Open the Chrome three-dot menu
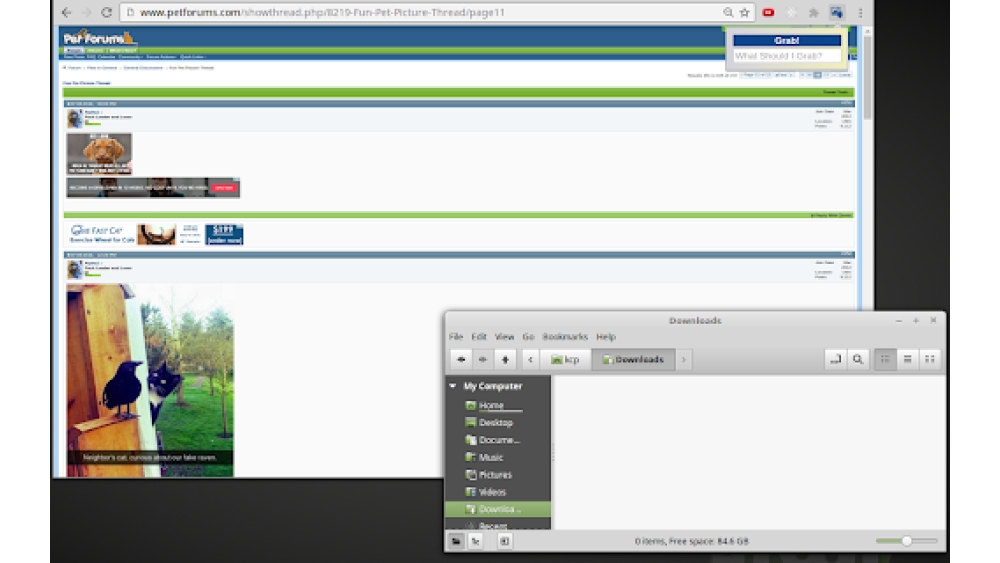The width and height of the screenshot is (1000, 563). tap(860, 12)
